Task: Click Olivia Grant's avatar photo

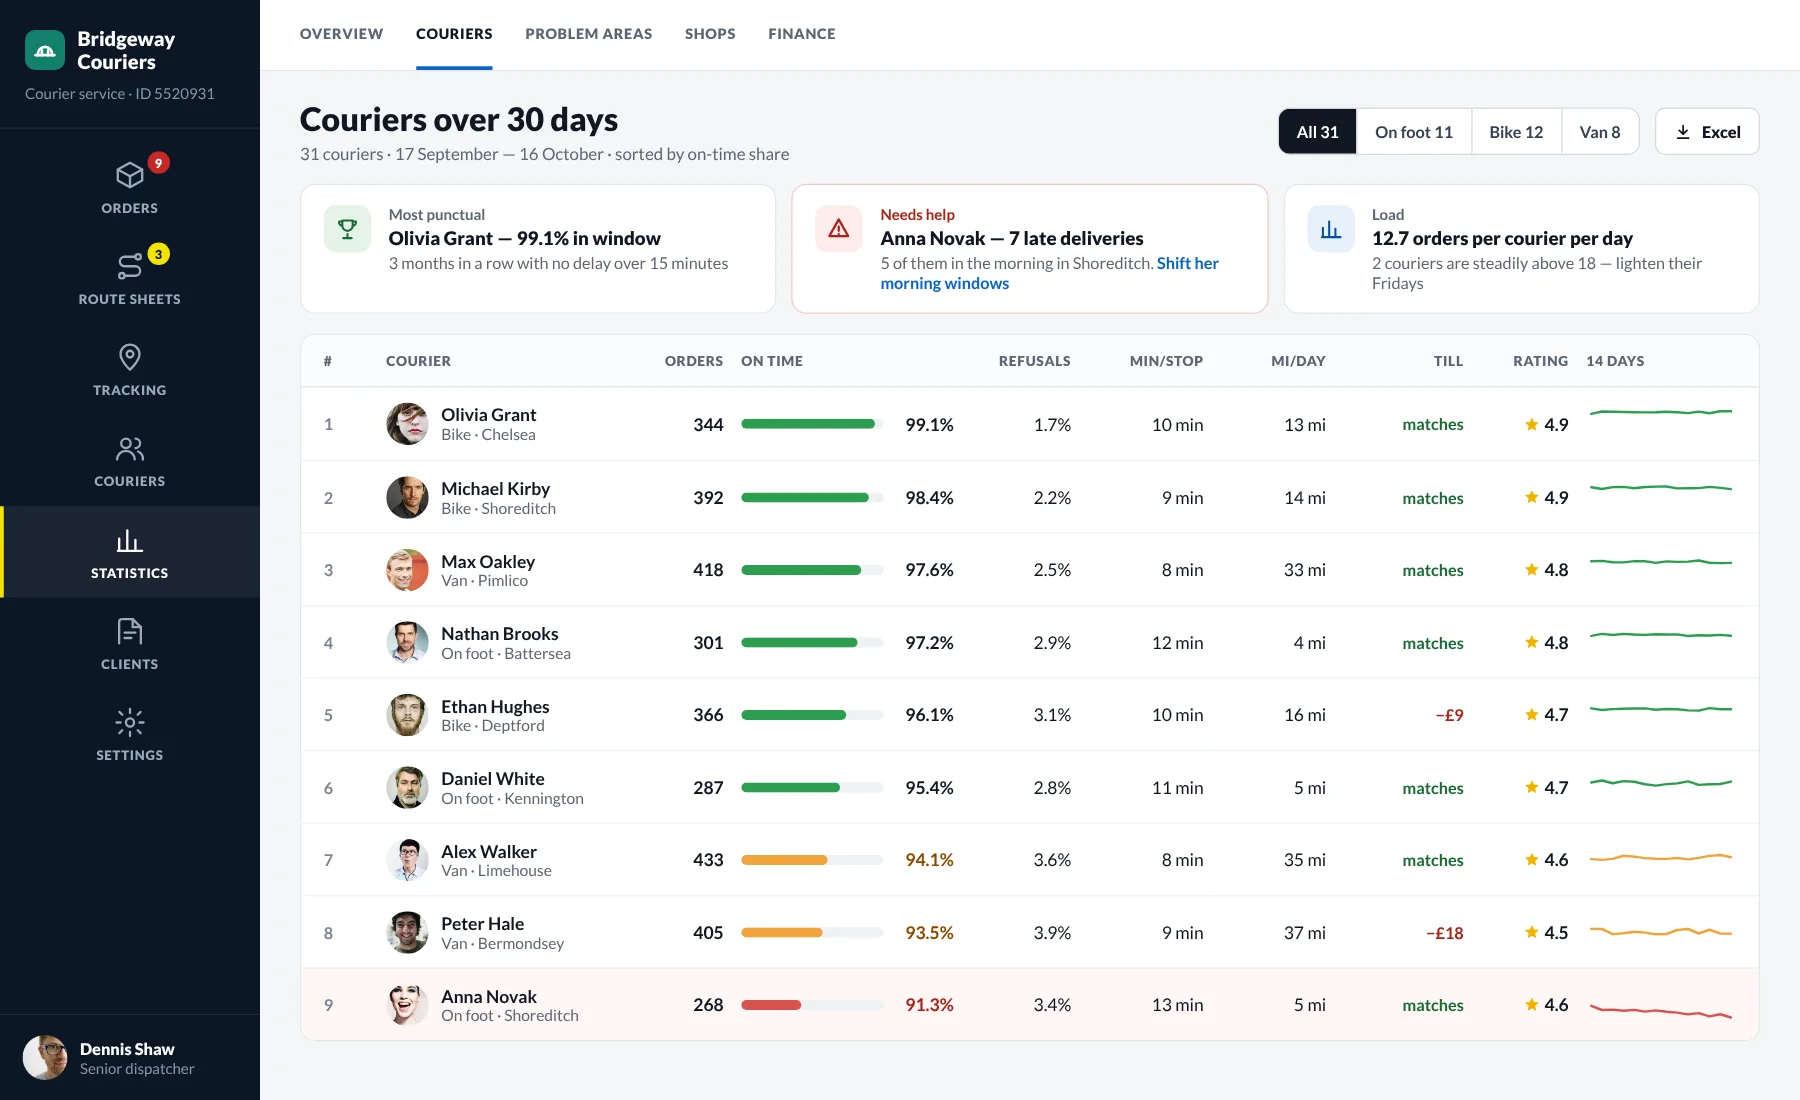Action: pyautogui.click(x=407, y=424)
